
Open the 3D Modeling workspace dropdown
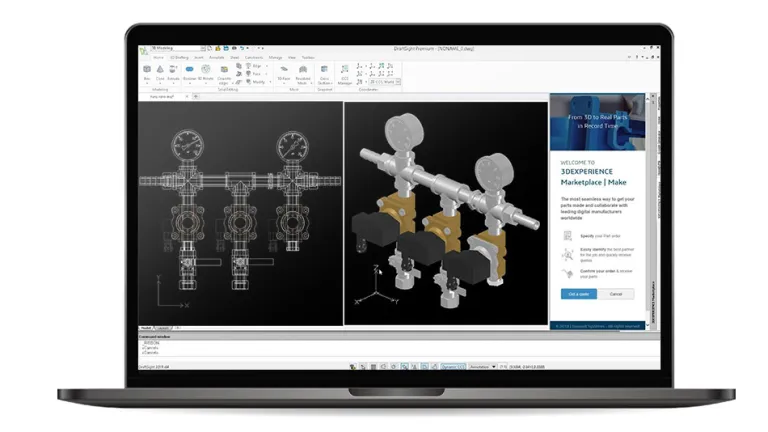(x=178, y=48)
